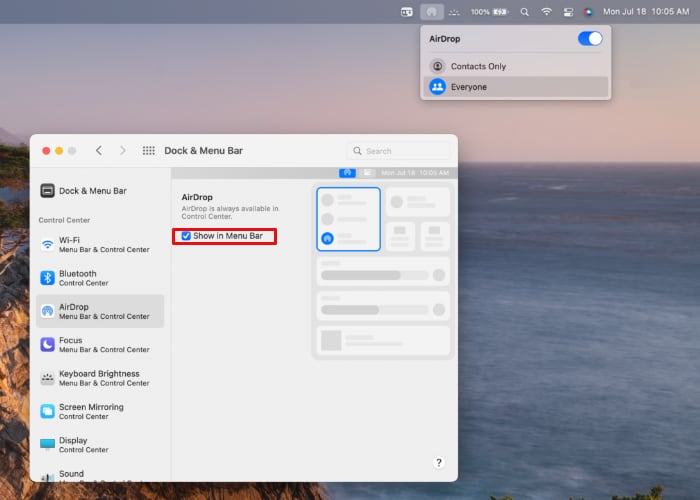Open Sound settings in sidebar

[x=100, y=475]
